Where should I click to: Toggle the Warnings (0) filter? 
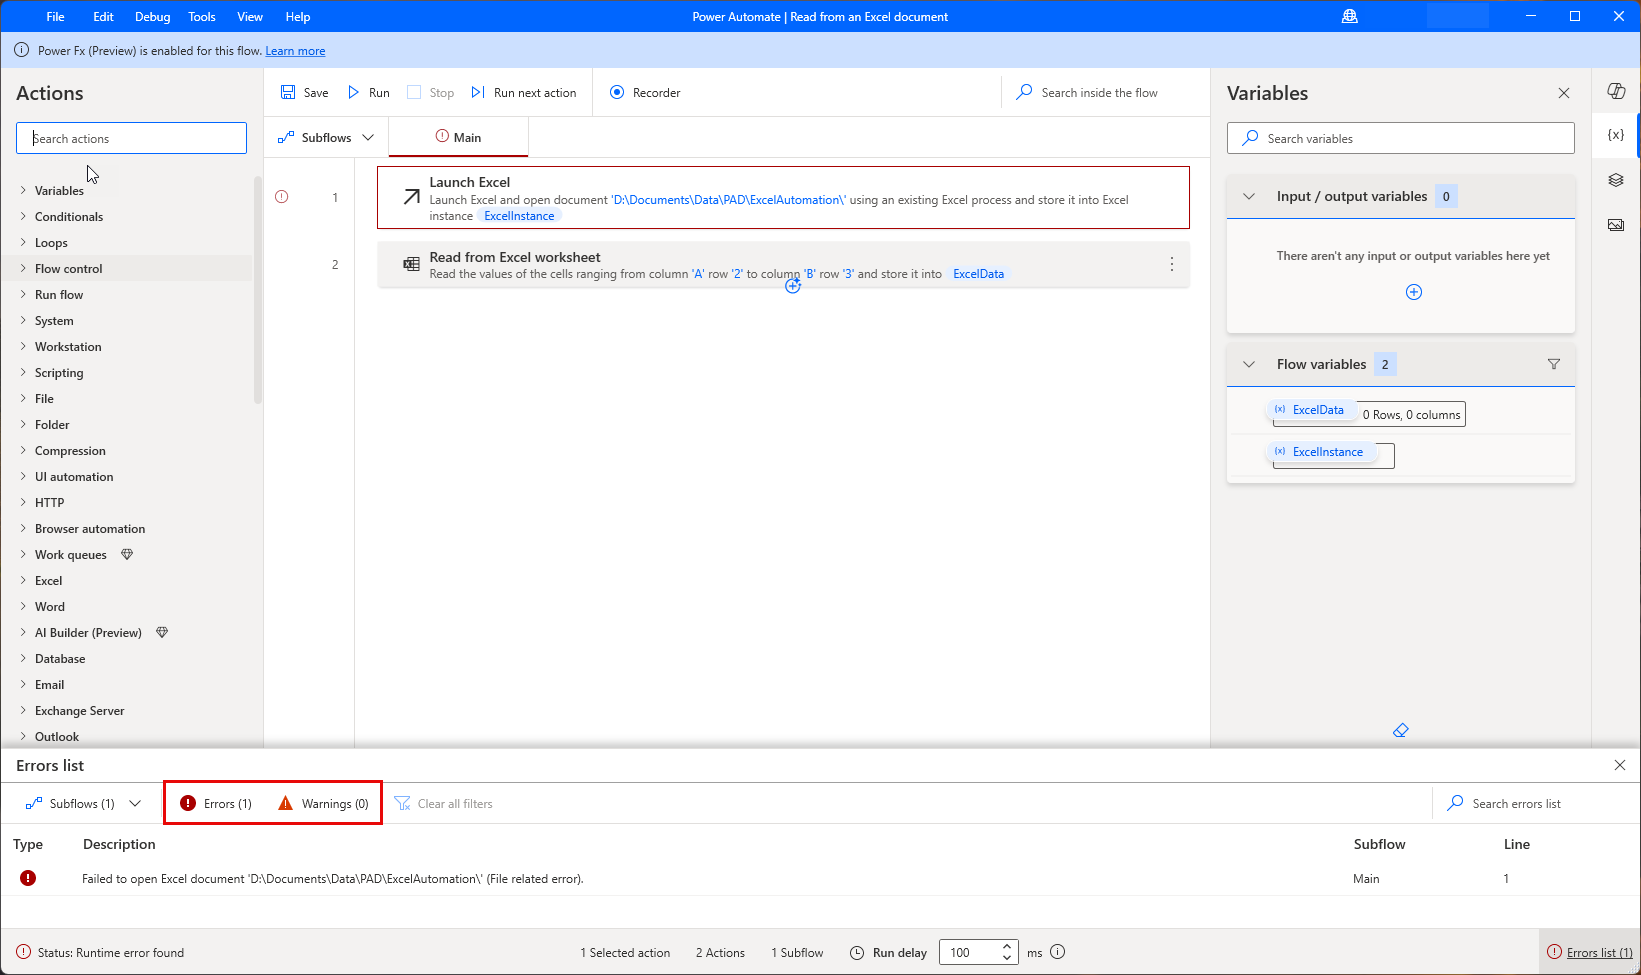324,803
